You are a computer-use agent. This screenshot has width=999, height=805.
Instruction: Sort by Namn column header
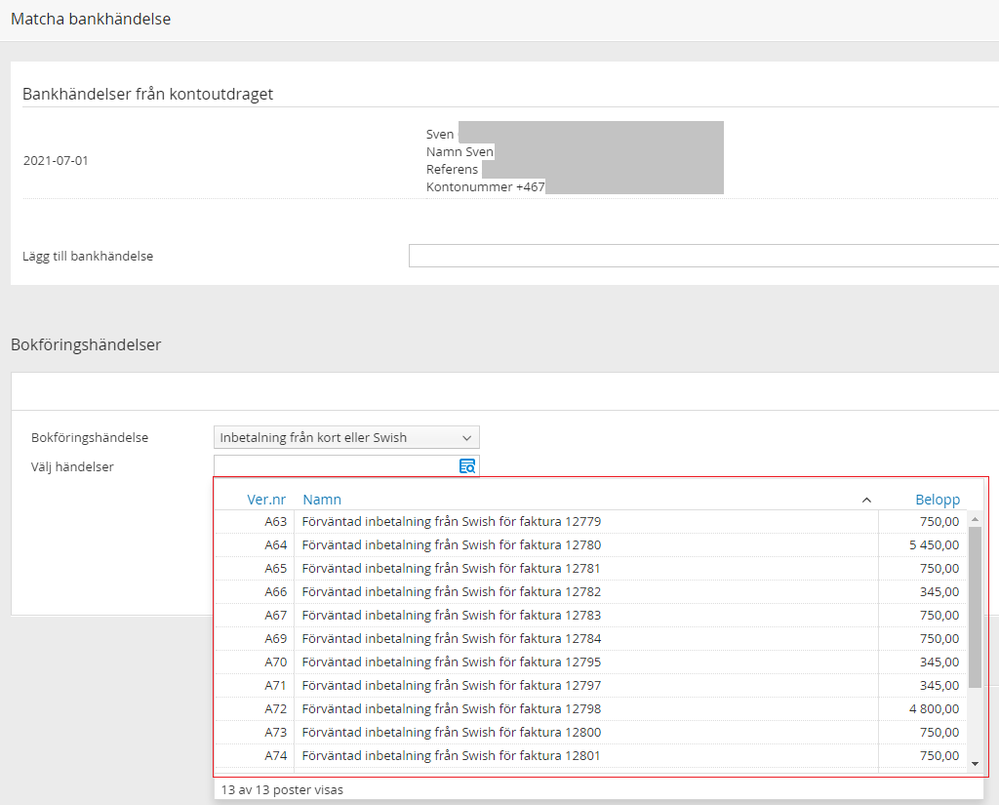coord(322,499)
